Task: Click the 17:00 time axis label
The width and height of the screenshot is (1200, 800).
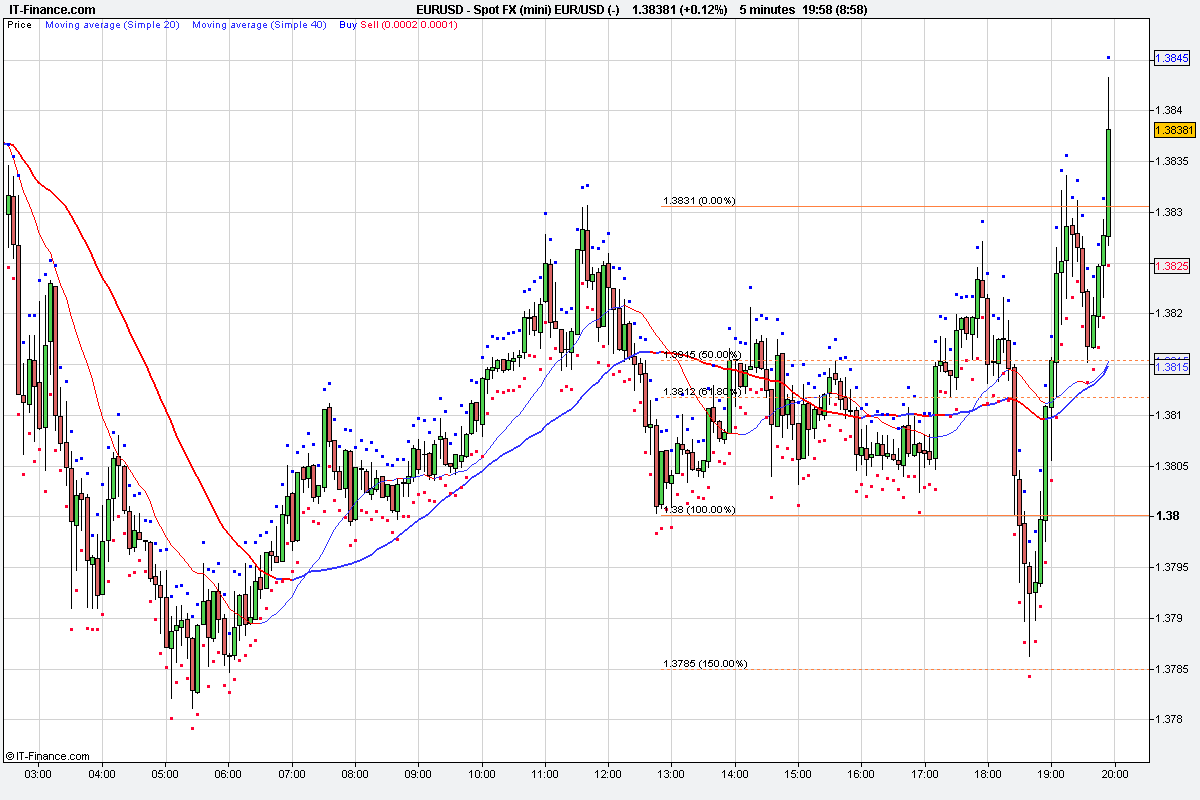Action: tap(925, 774)
